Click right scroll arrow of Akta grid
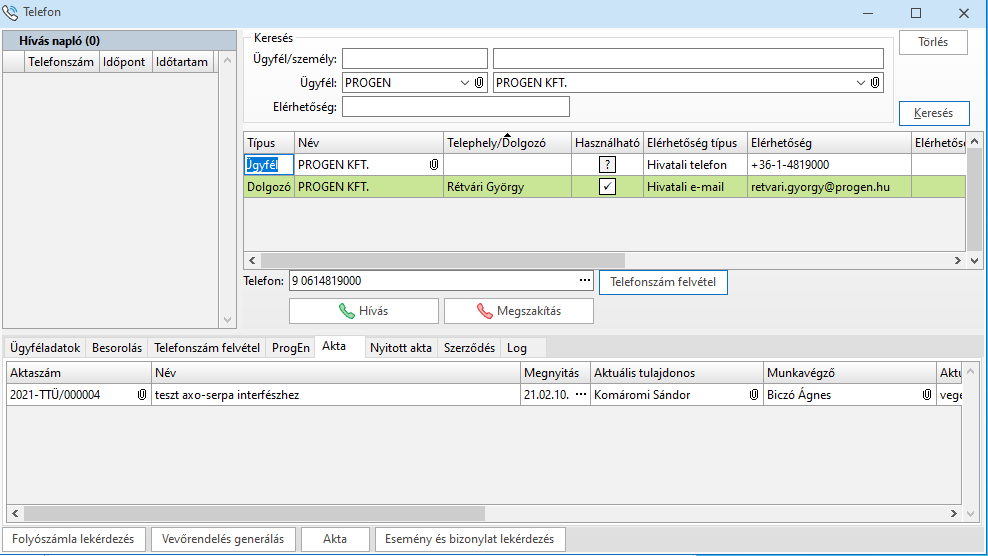Viewport: 988px width, 556px height. (x=953, y=513)
